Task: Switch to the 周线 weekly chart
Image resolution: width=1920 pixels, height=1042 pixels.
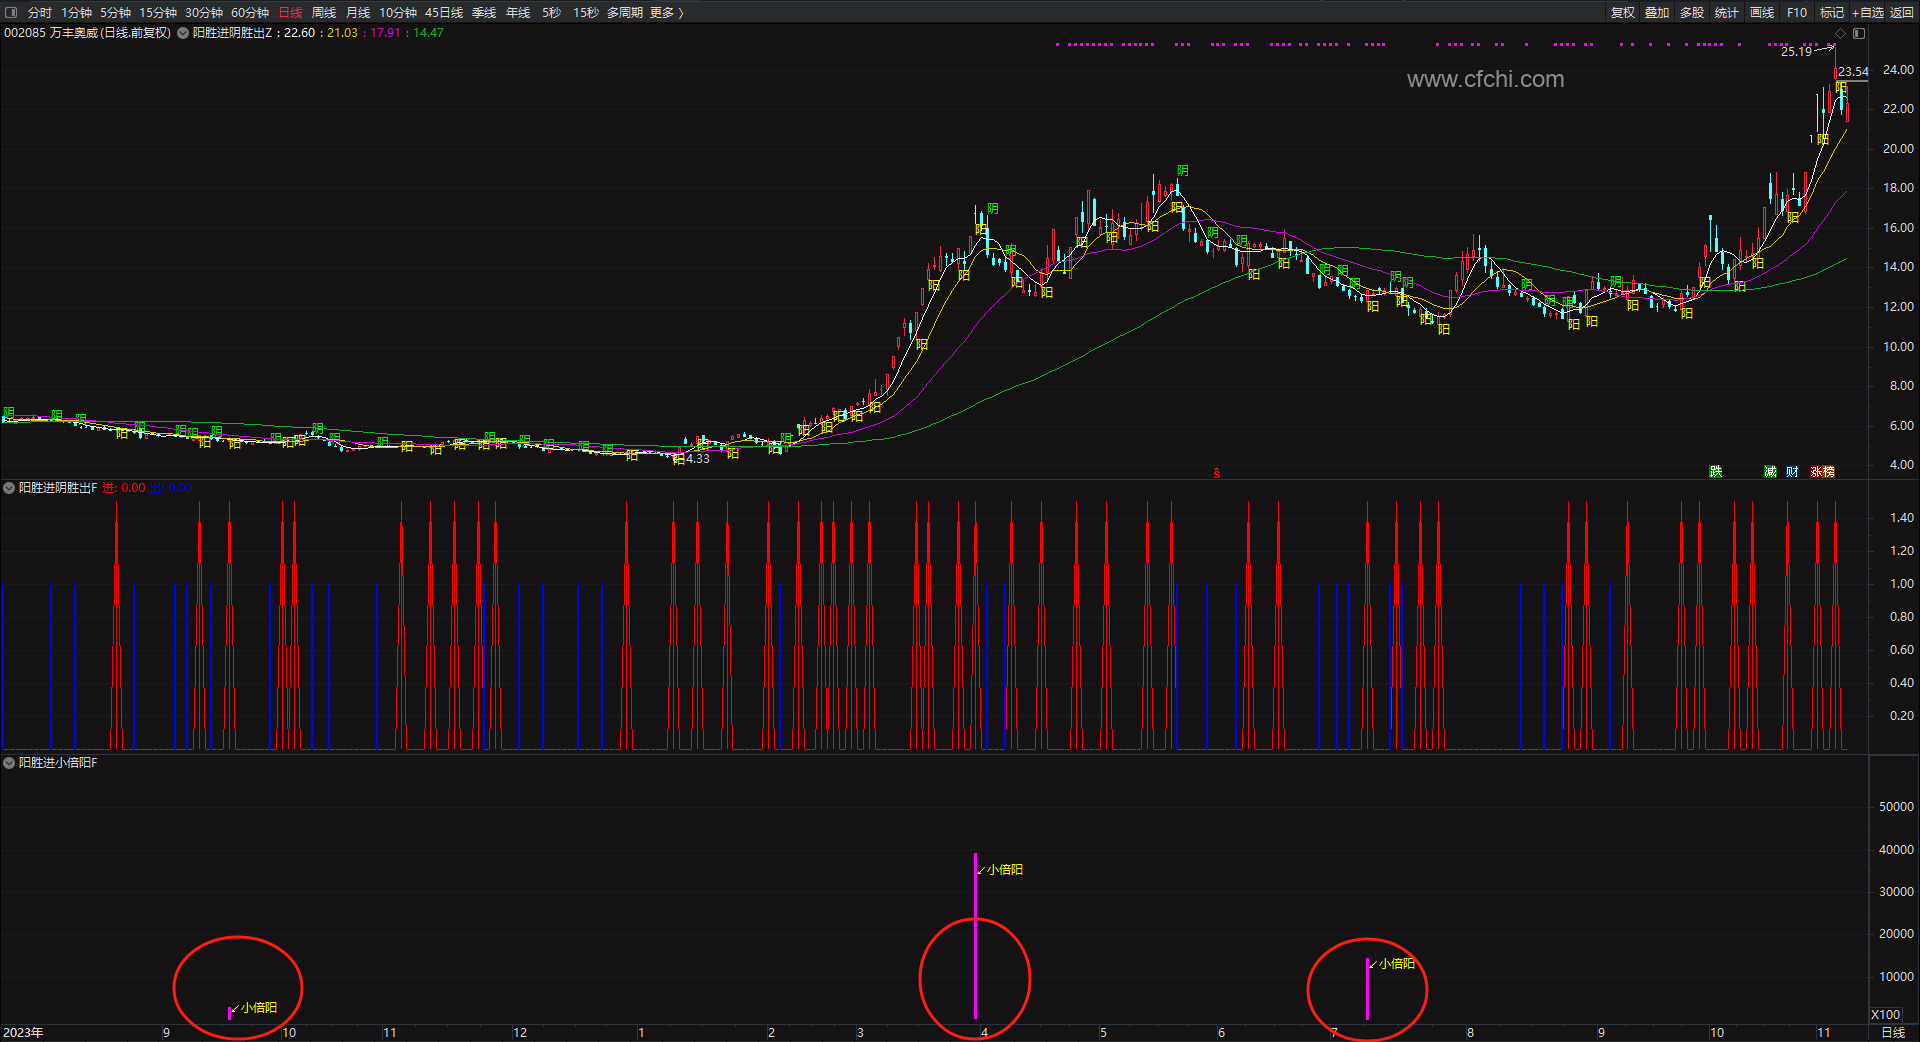Action: coord(324,12)
